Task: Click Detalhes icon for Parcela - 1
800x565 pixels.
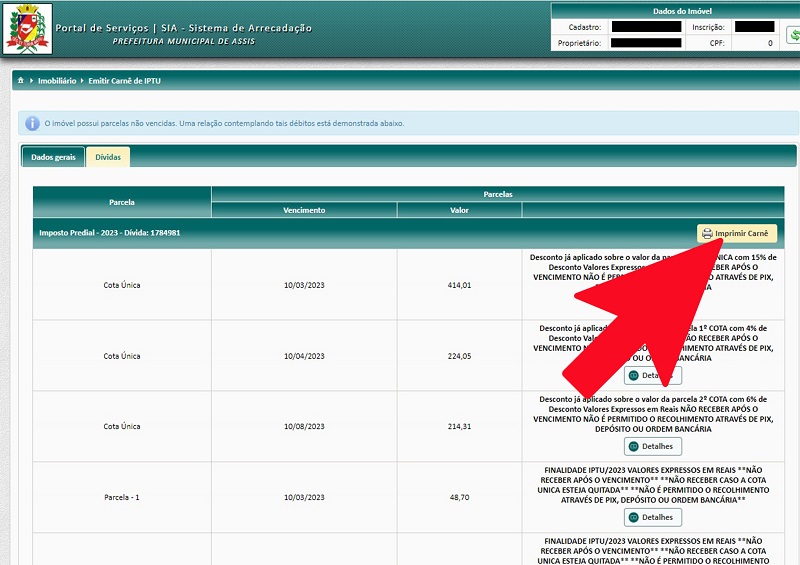Action: 634,518
